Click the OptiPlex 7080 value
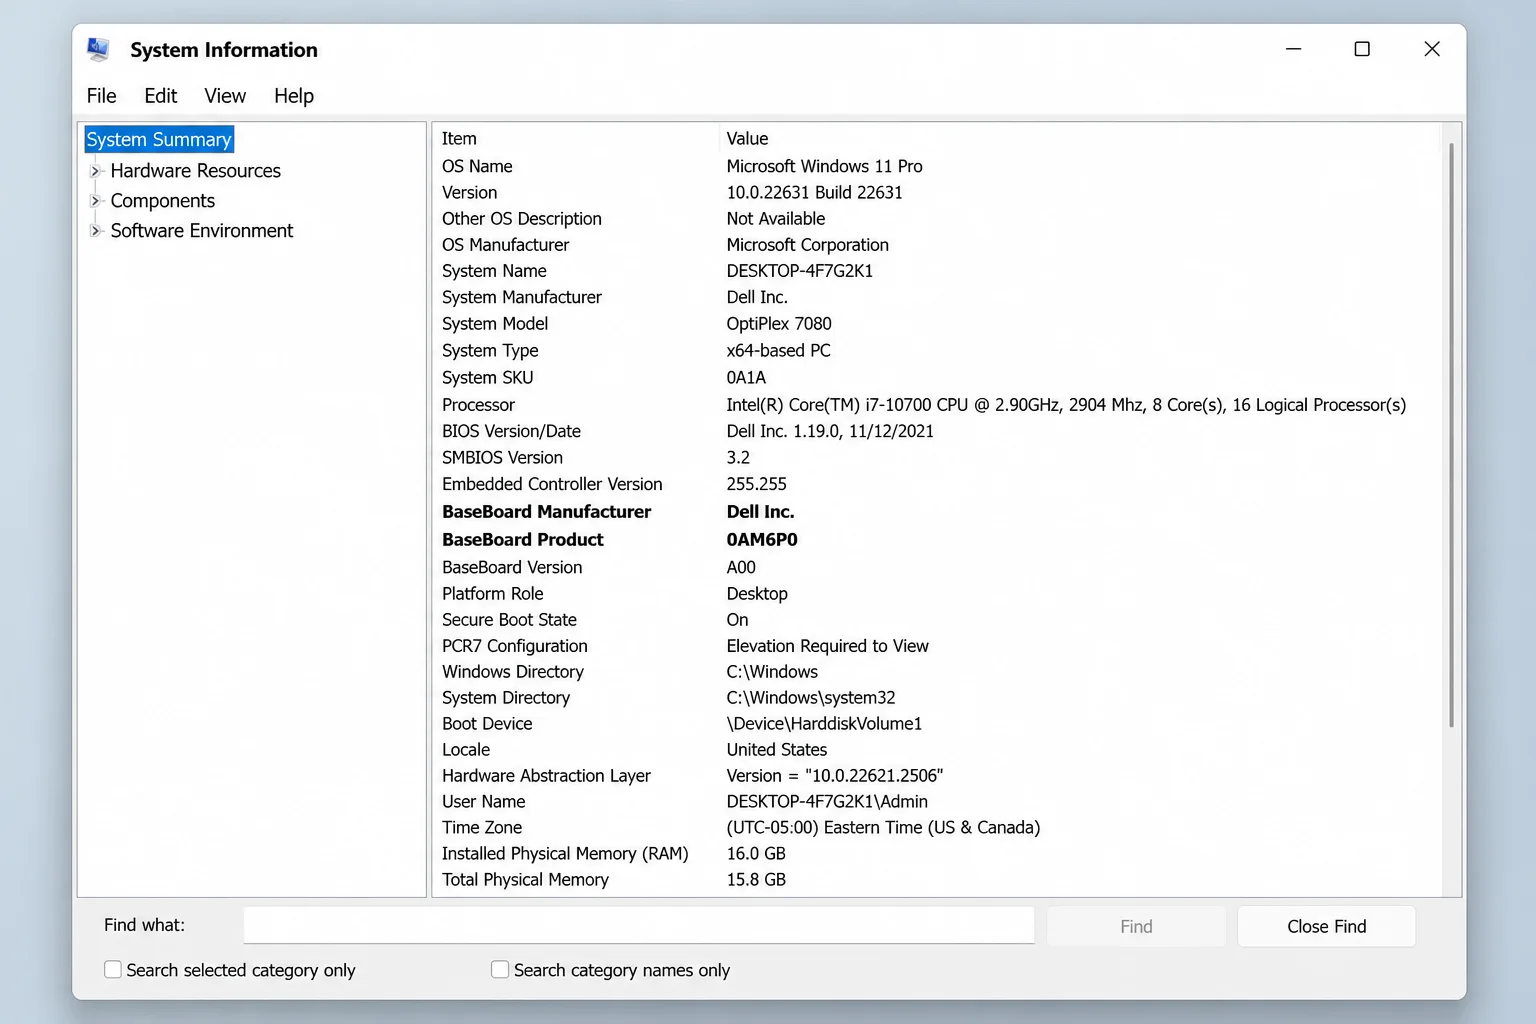Screen dimensions: 1536x1024 tap(779, 324)
